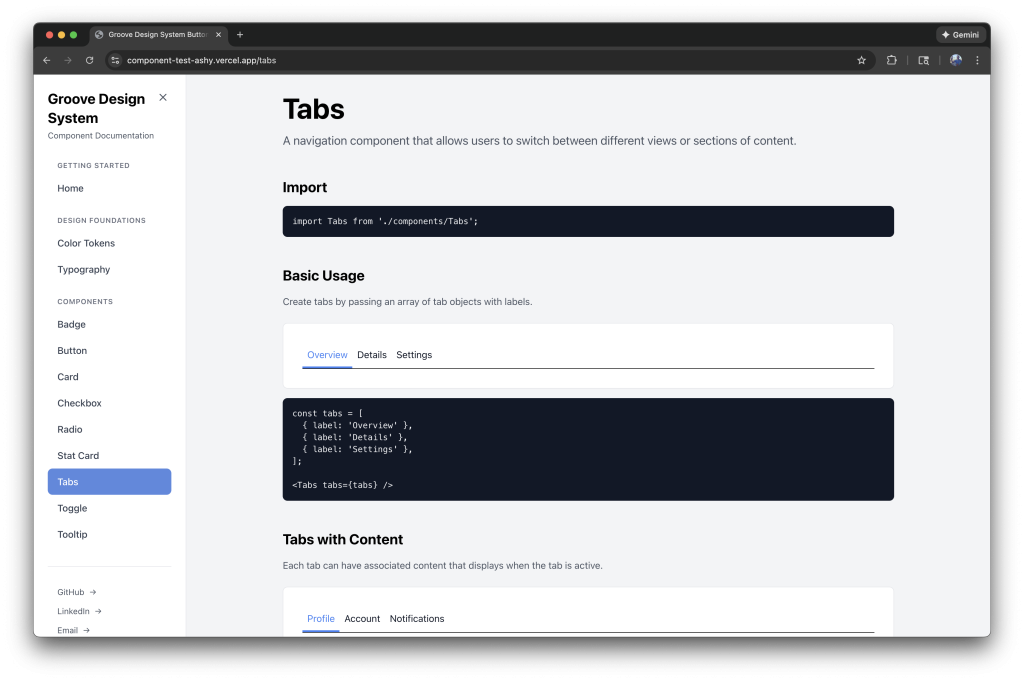Image resolution: width=1024 pixels, height=681 pixels.
Task: Bookmark this page with the star icon
Action: [x=861, y=60]
